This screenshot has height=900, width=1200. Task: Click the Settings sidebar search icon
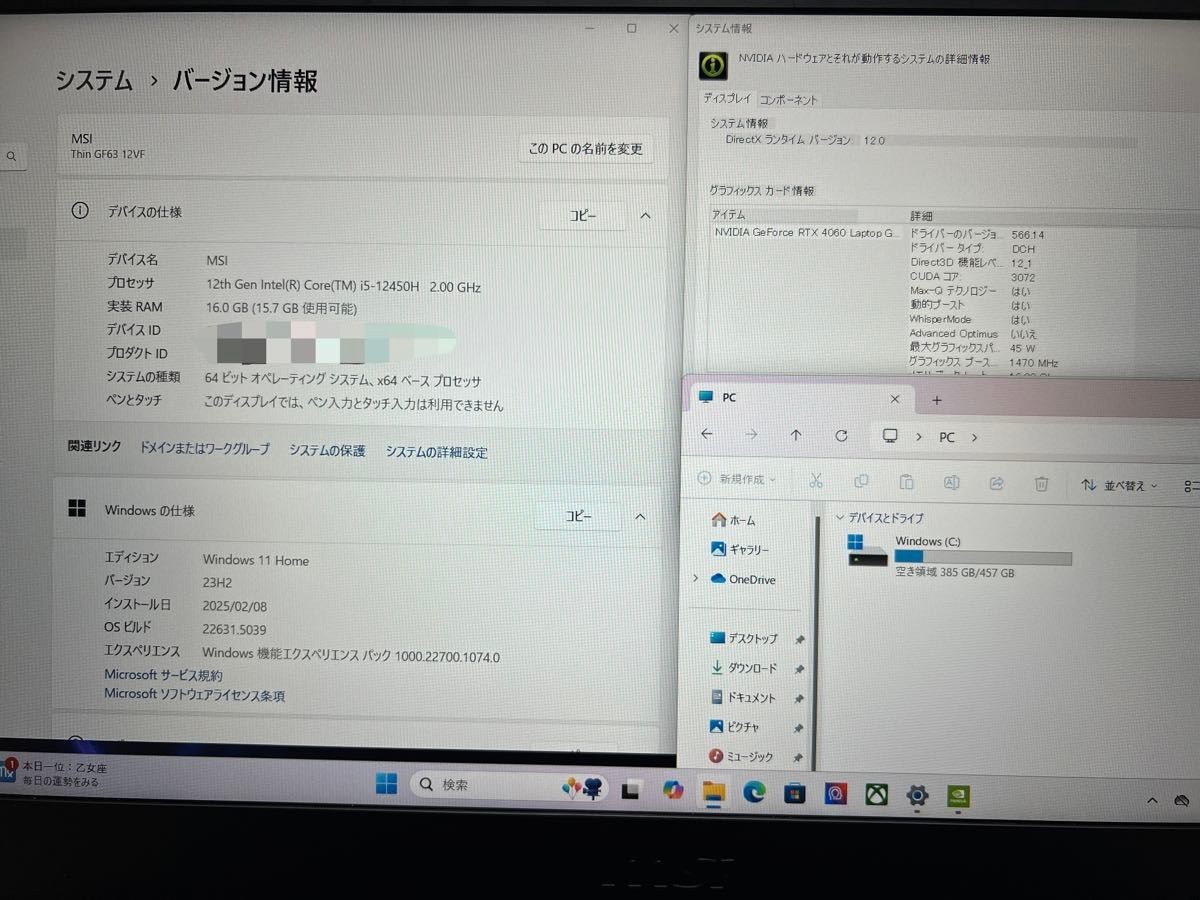point(12,156)
